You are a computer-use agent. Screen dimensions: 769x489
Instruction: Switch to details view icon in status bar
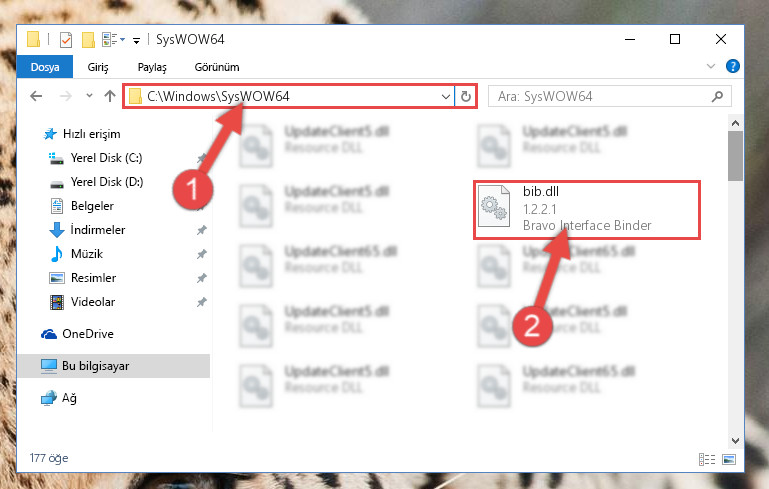click(x=707, y=460)
